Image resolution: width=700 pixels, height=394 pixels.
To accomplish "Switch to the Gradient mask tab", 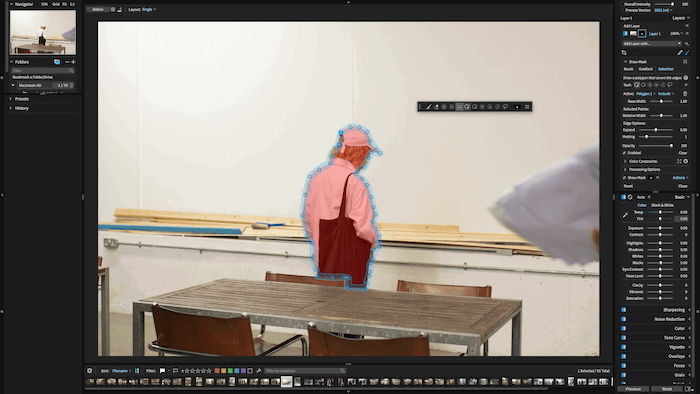I will pyautogui.click(x=646, y=69).
